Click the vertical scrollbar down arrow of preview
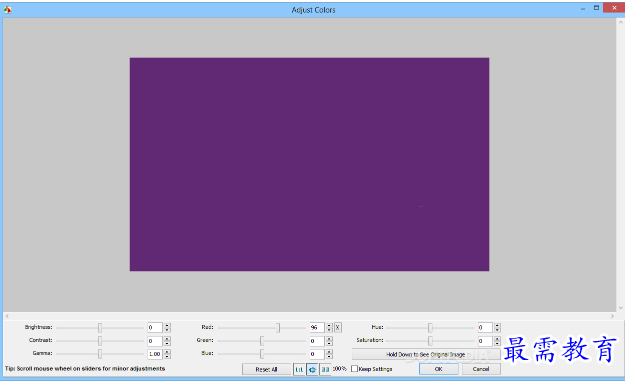This screenshot has width=625, height=381. (621, 308)
